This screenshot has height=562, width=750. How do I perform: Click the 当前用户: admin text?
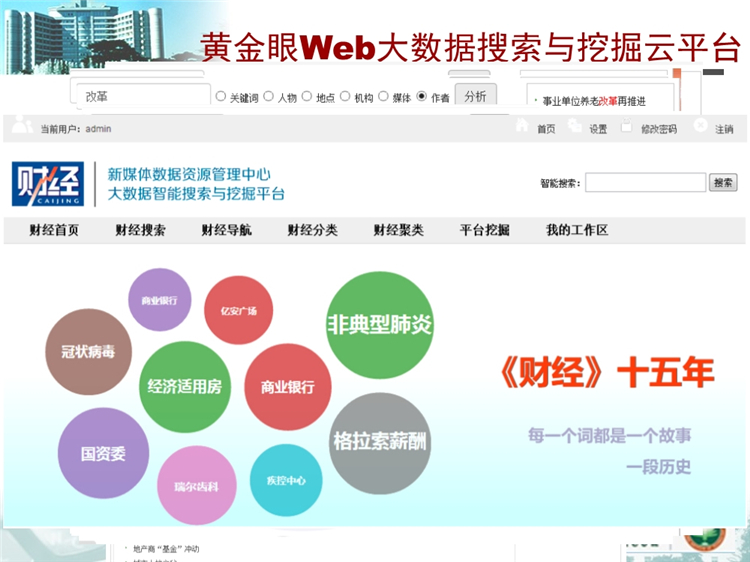[76, 129]
